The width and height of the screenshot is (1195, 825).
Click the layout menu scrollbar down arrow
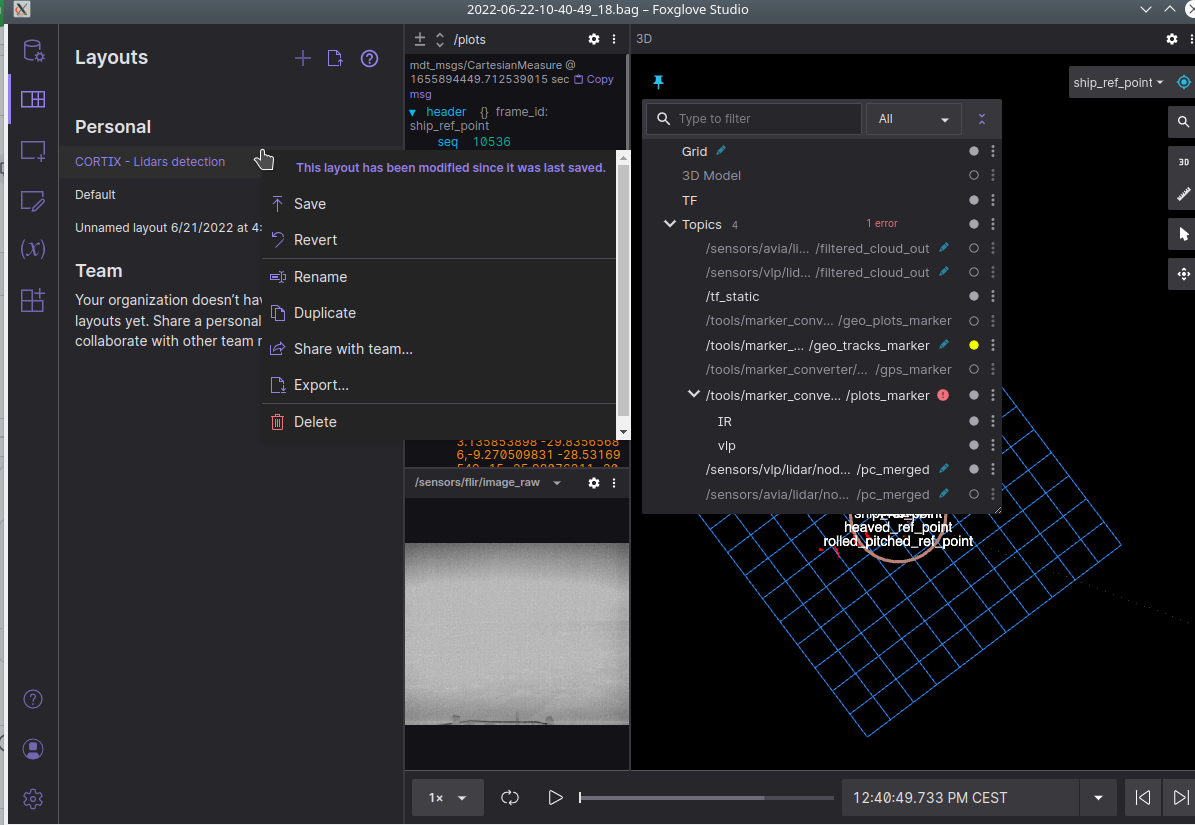click(x=623, y=431)
